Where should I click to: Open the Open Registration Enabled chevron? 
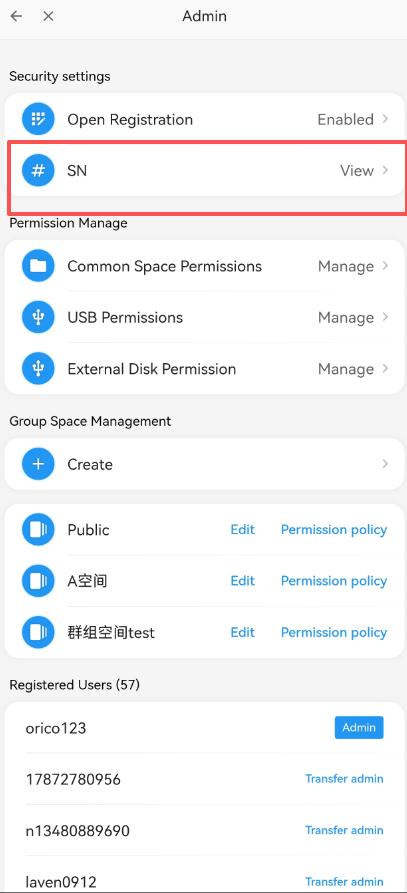click(385, 119)
